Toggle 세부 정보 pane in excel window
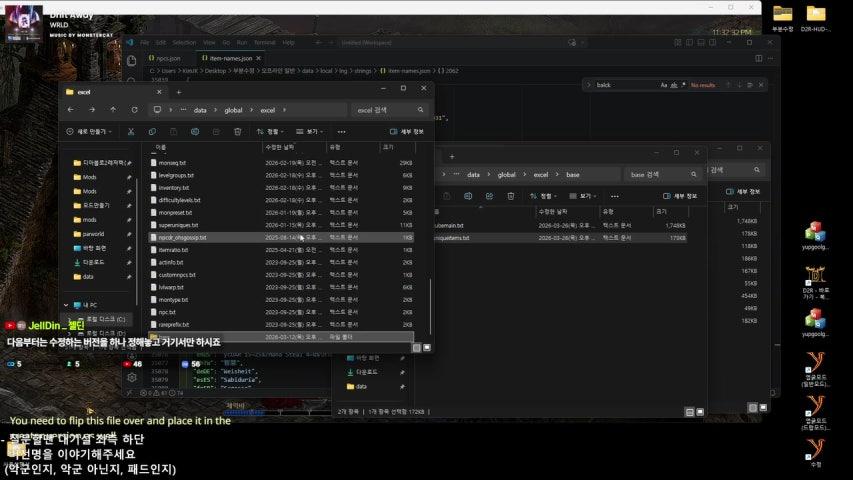853x480 pixels. (407, 132)
